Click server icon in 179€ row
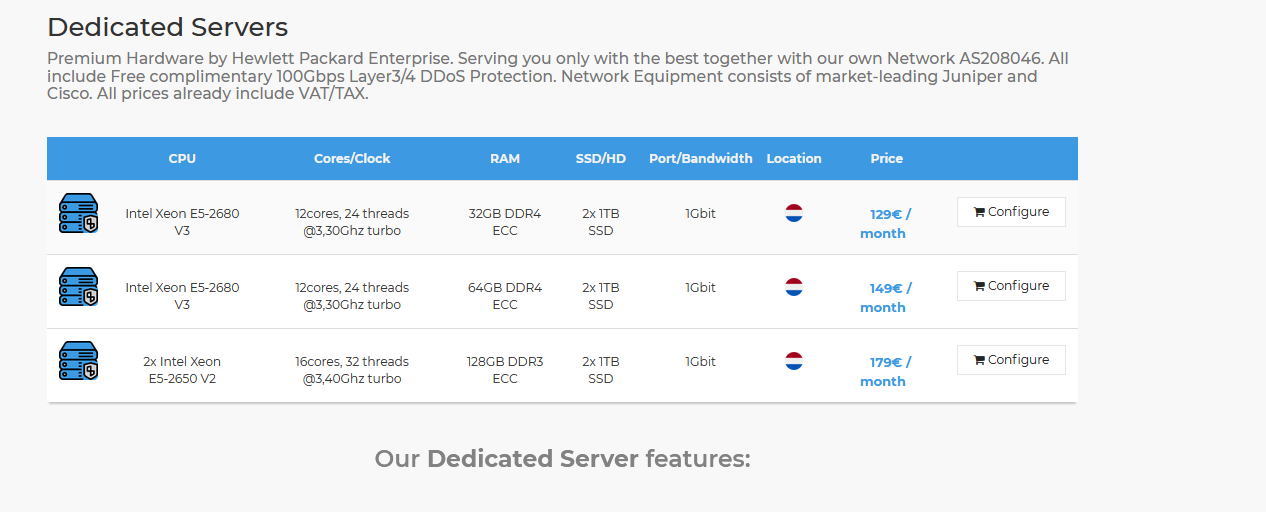The image size is (1266, 512). 78,361
